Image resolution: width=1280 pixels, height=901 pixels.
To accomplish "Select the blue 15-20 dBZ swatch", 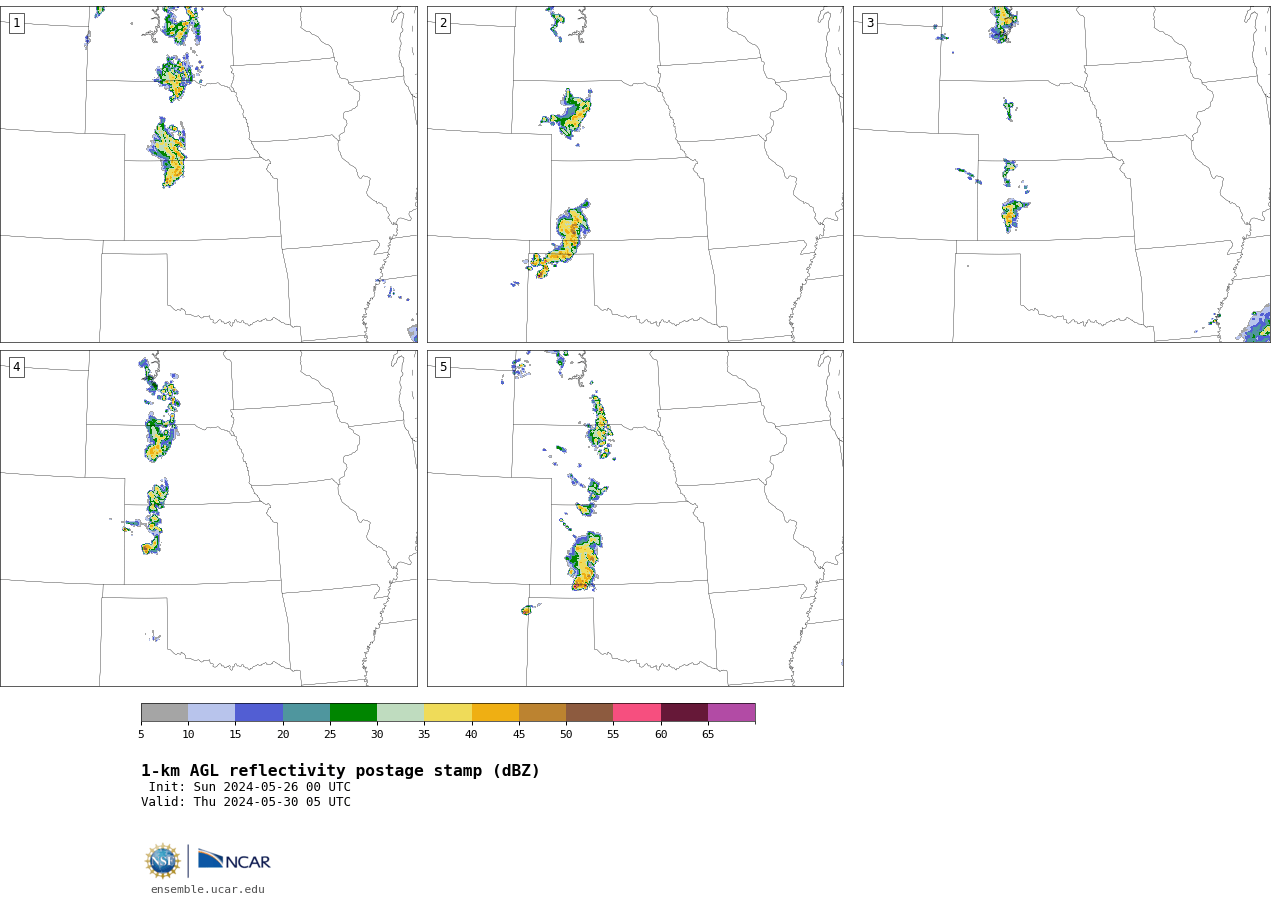I will click(259, 713).
